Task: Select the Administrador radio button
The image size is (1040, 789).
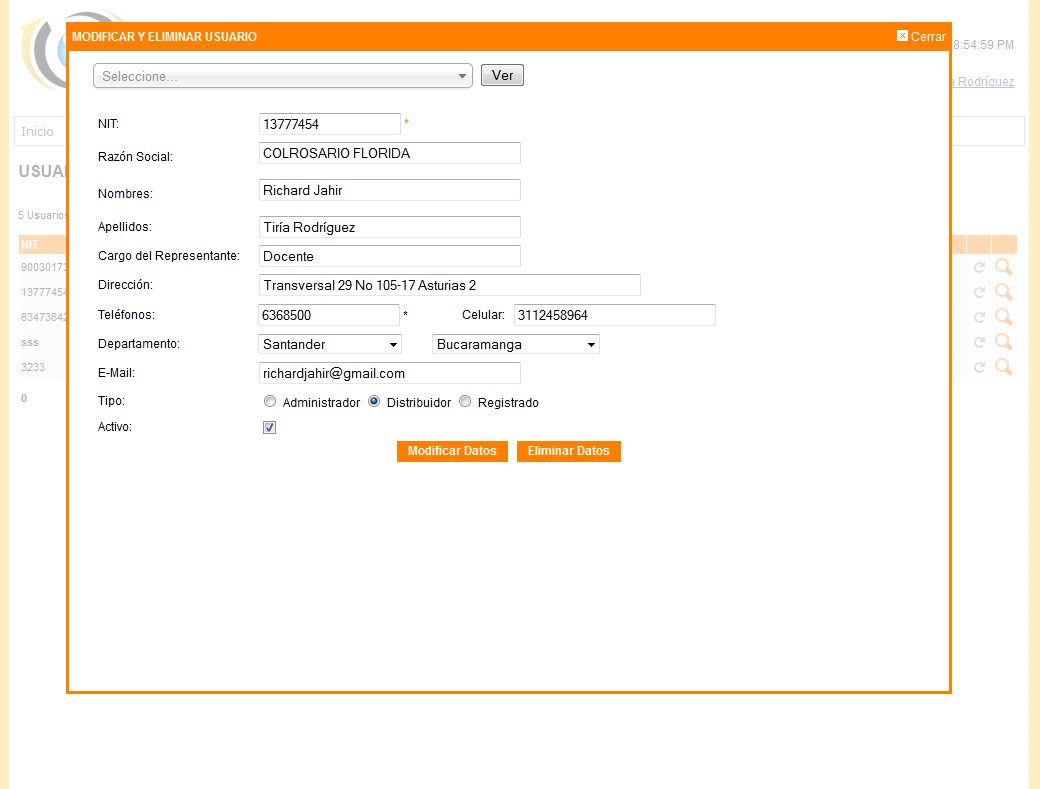Action: (x=269, y=401)
